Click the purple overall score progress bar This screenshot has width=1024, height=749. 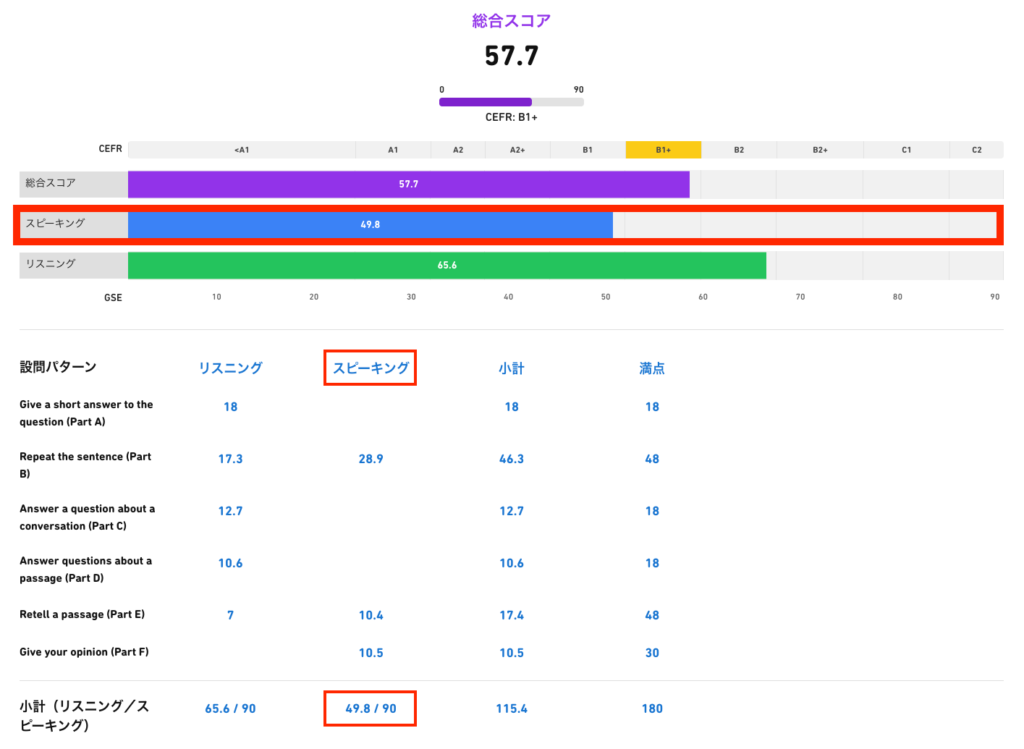tap(511, 102)
